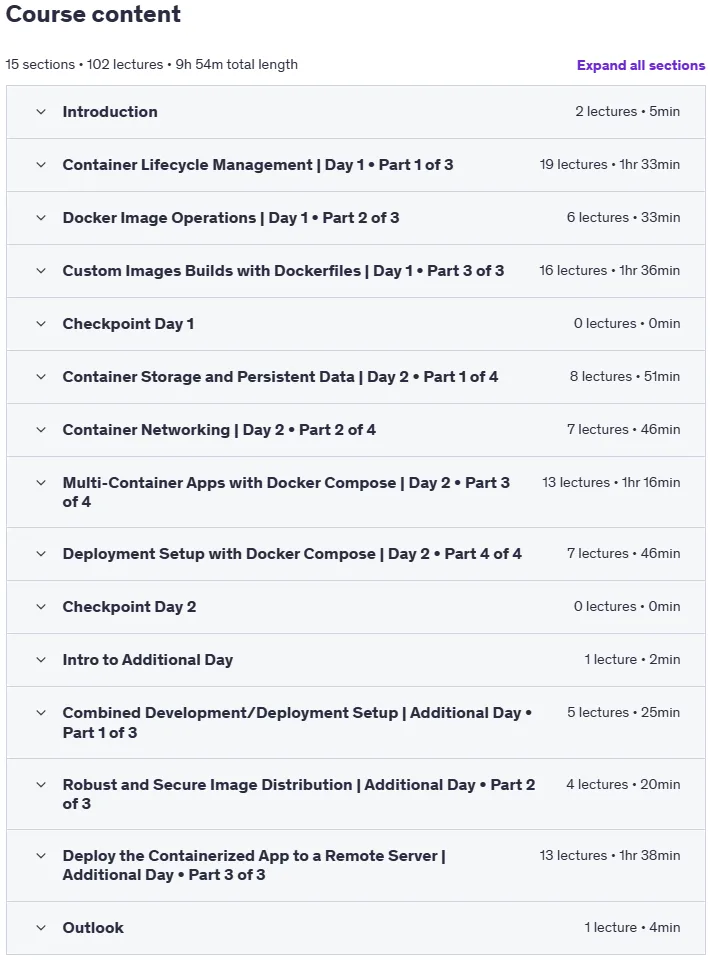Expand Container Storage and Persistent Data chevron
The width and height of the screenshot is (710, 961).
(41, 376)
